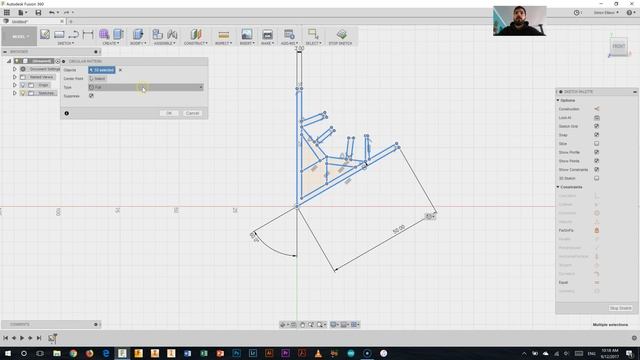Click the Front face of ViewCube
Image resolution: width=640 pixels, height=360 pixels.
[619, 46]
